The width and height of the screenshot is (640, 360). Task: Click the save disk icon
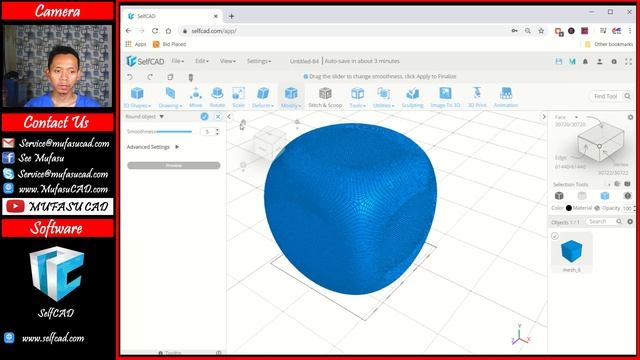pyautogui.click(x=559, y=61)
